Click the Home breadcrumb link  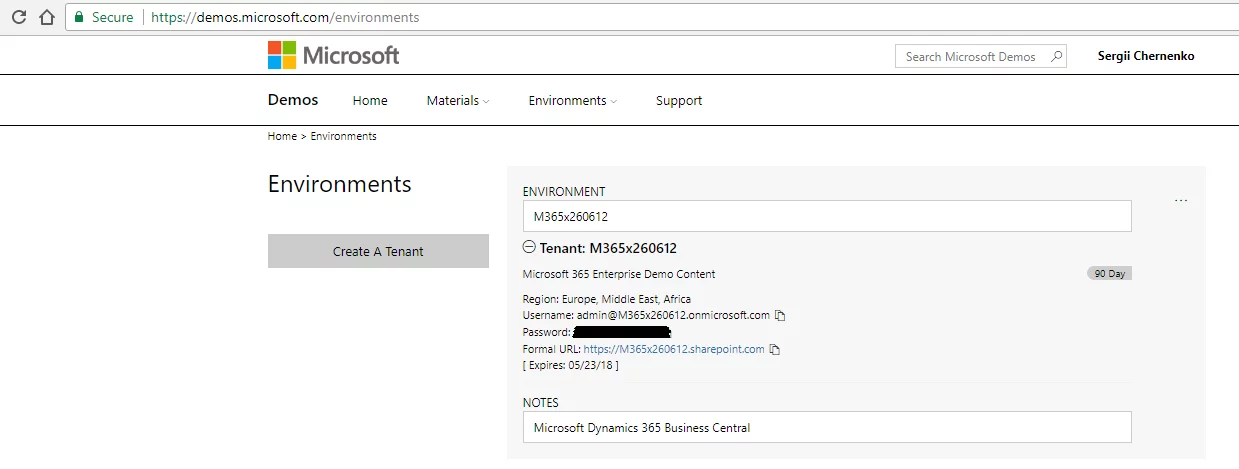(x=282, y=136)
